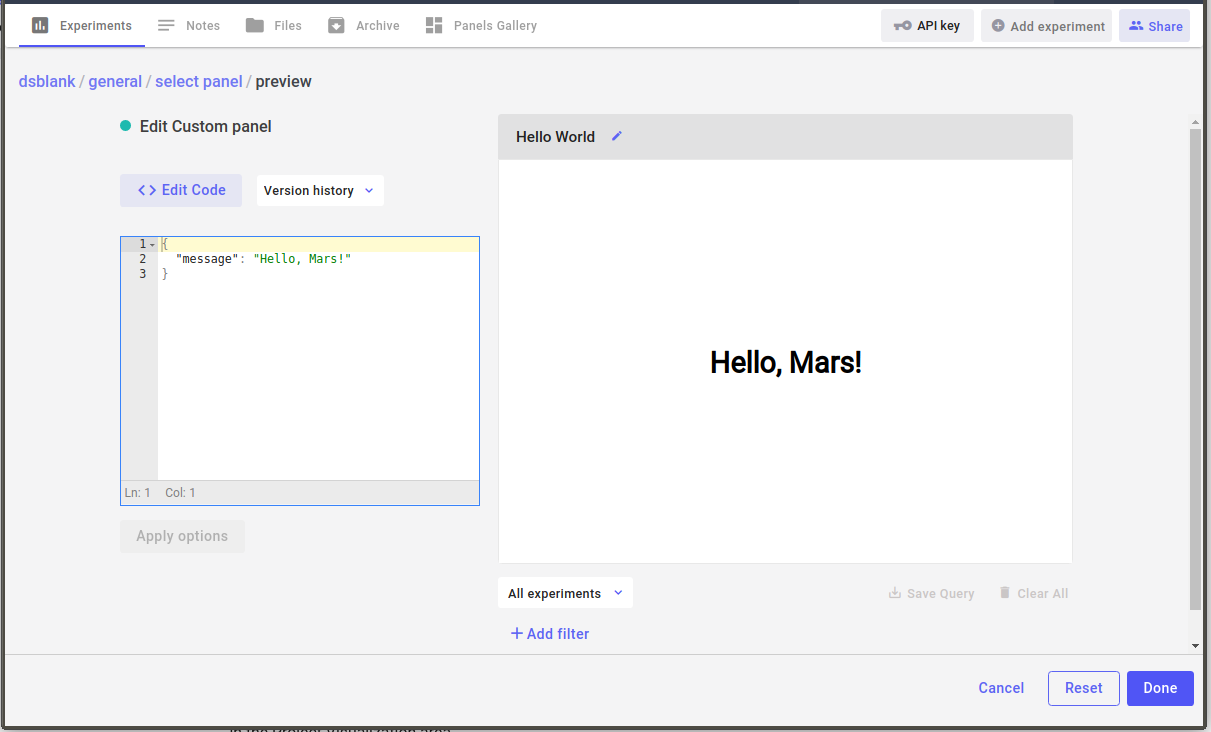Click the Notes lines icon
The height and width of the screenshot is (732, 1211).
click(x=166, y=26)
